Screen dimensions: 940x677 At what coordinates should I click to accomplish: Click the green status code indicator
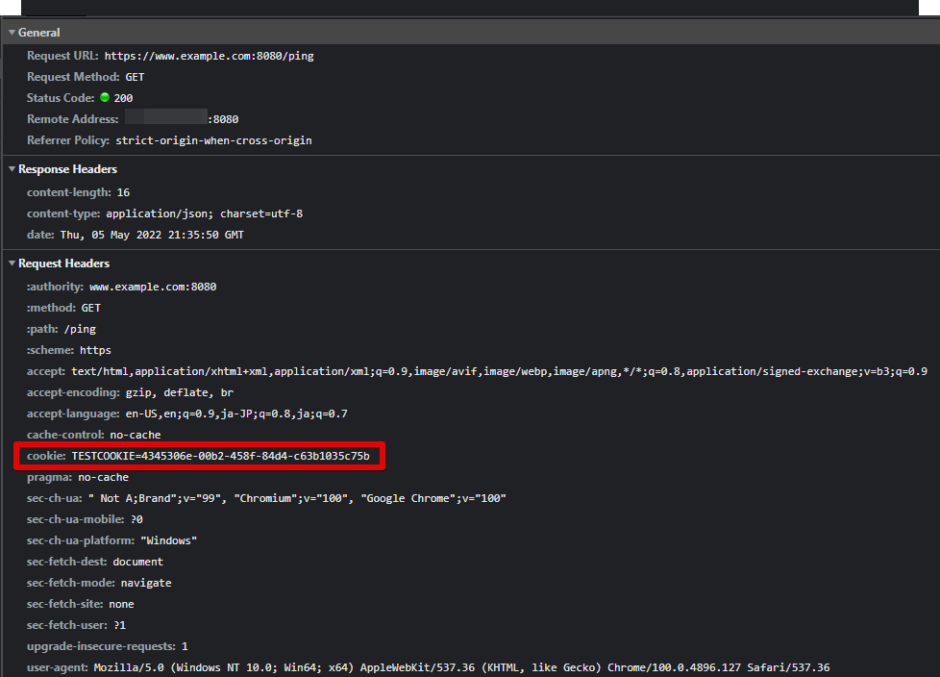point(104,97)
